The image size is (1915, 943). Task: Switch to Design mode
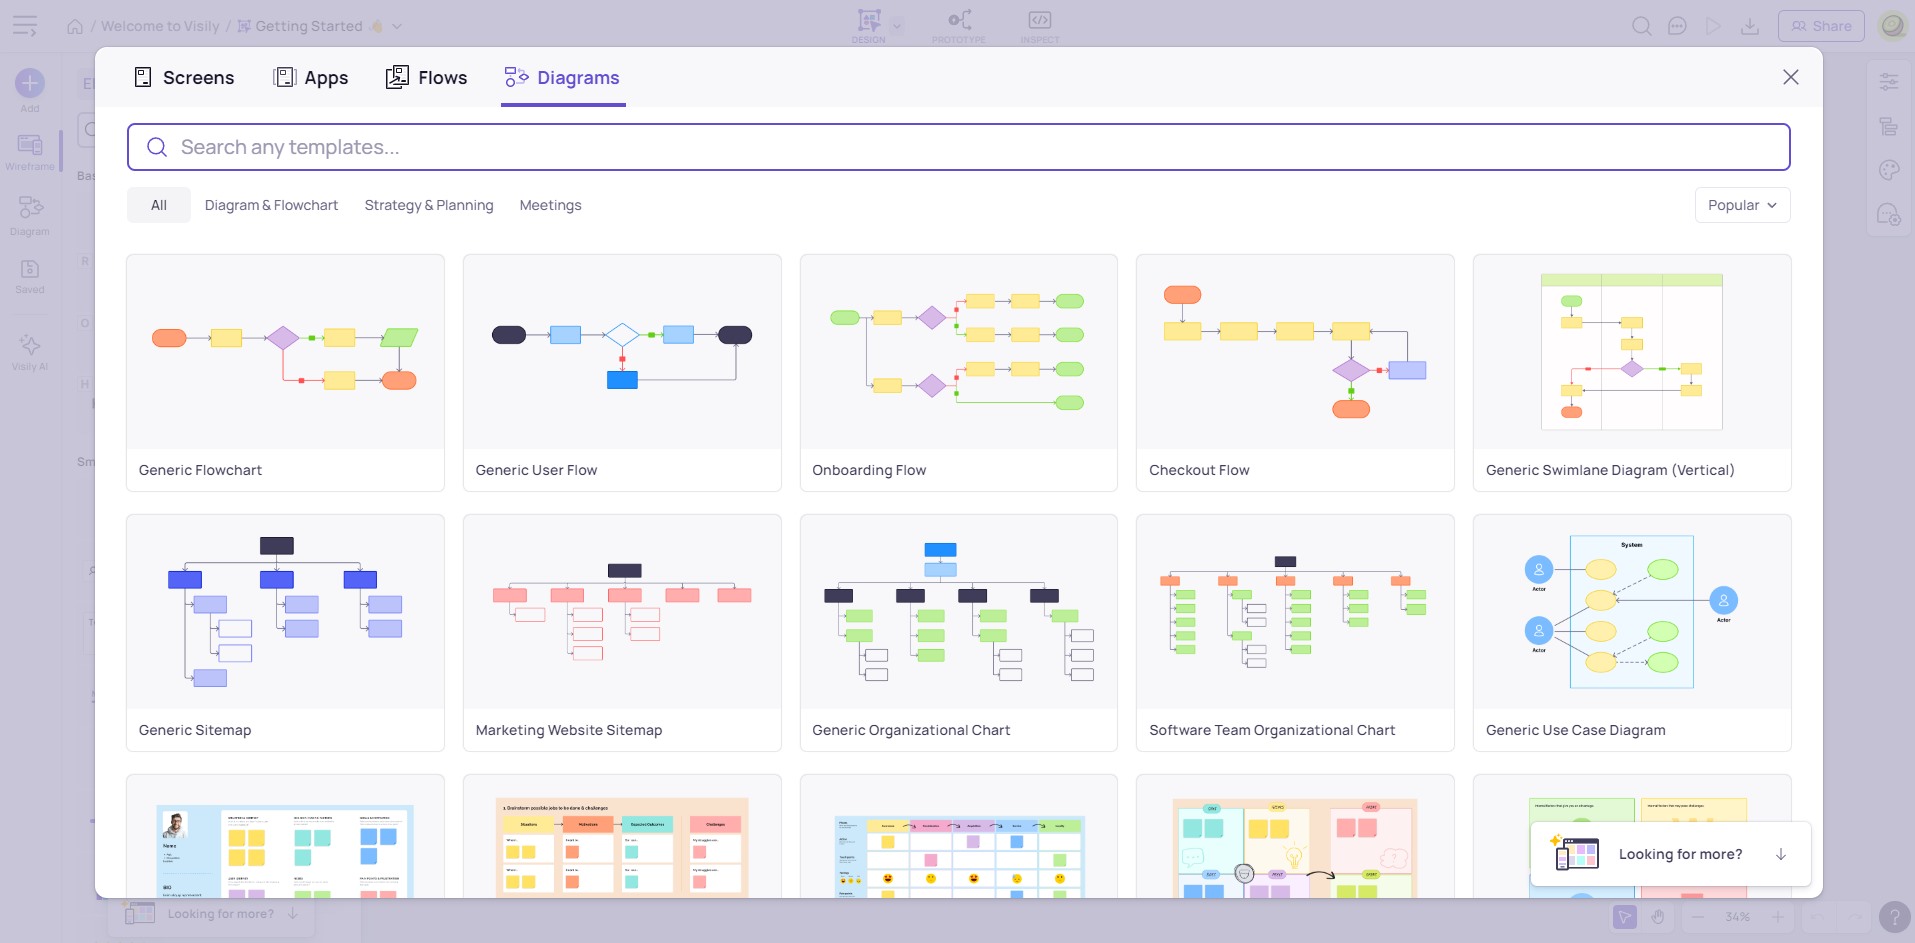pyautogui.click(x=868, y=25)
